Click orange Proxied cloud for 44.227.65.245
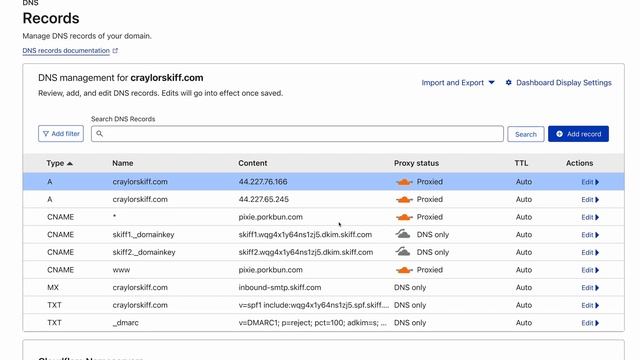This screenshot has width=640, height=360. [x=404, y=200]
